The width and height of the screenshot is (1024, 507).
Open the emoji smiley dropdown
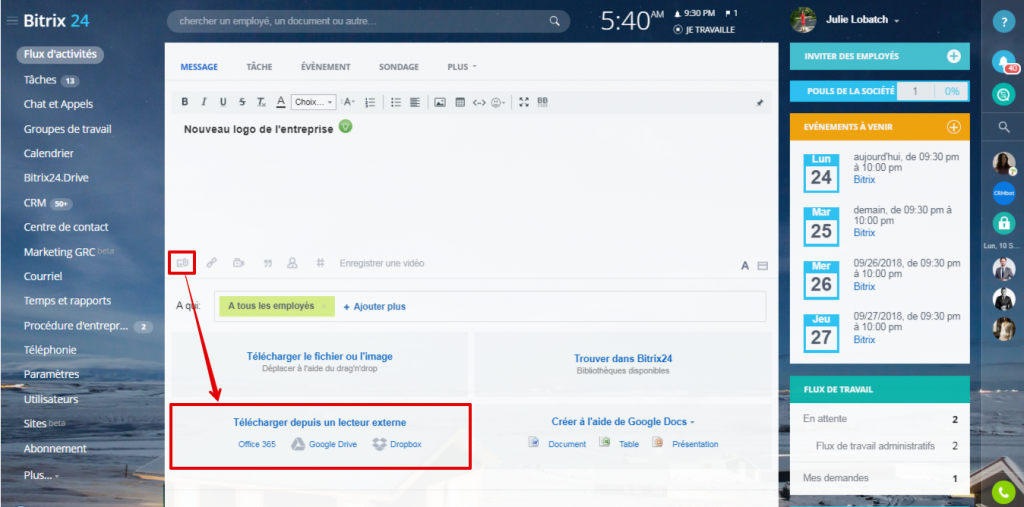click(498, 102)
